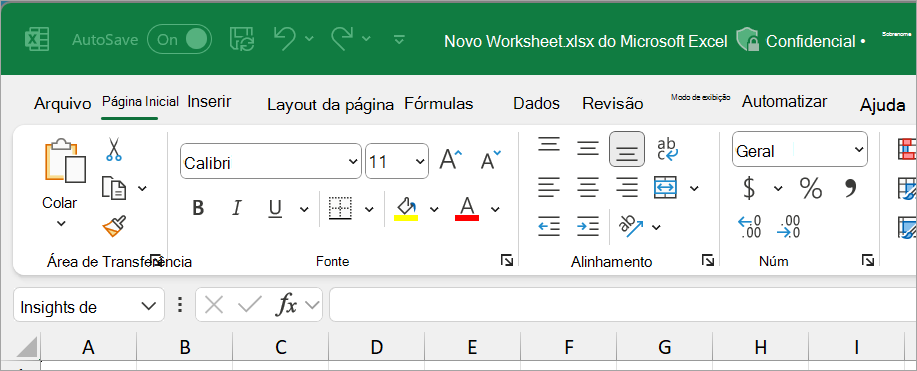Switch to the Inserir tab

coord(209,101)
